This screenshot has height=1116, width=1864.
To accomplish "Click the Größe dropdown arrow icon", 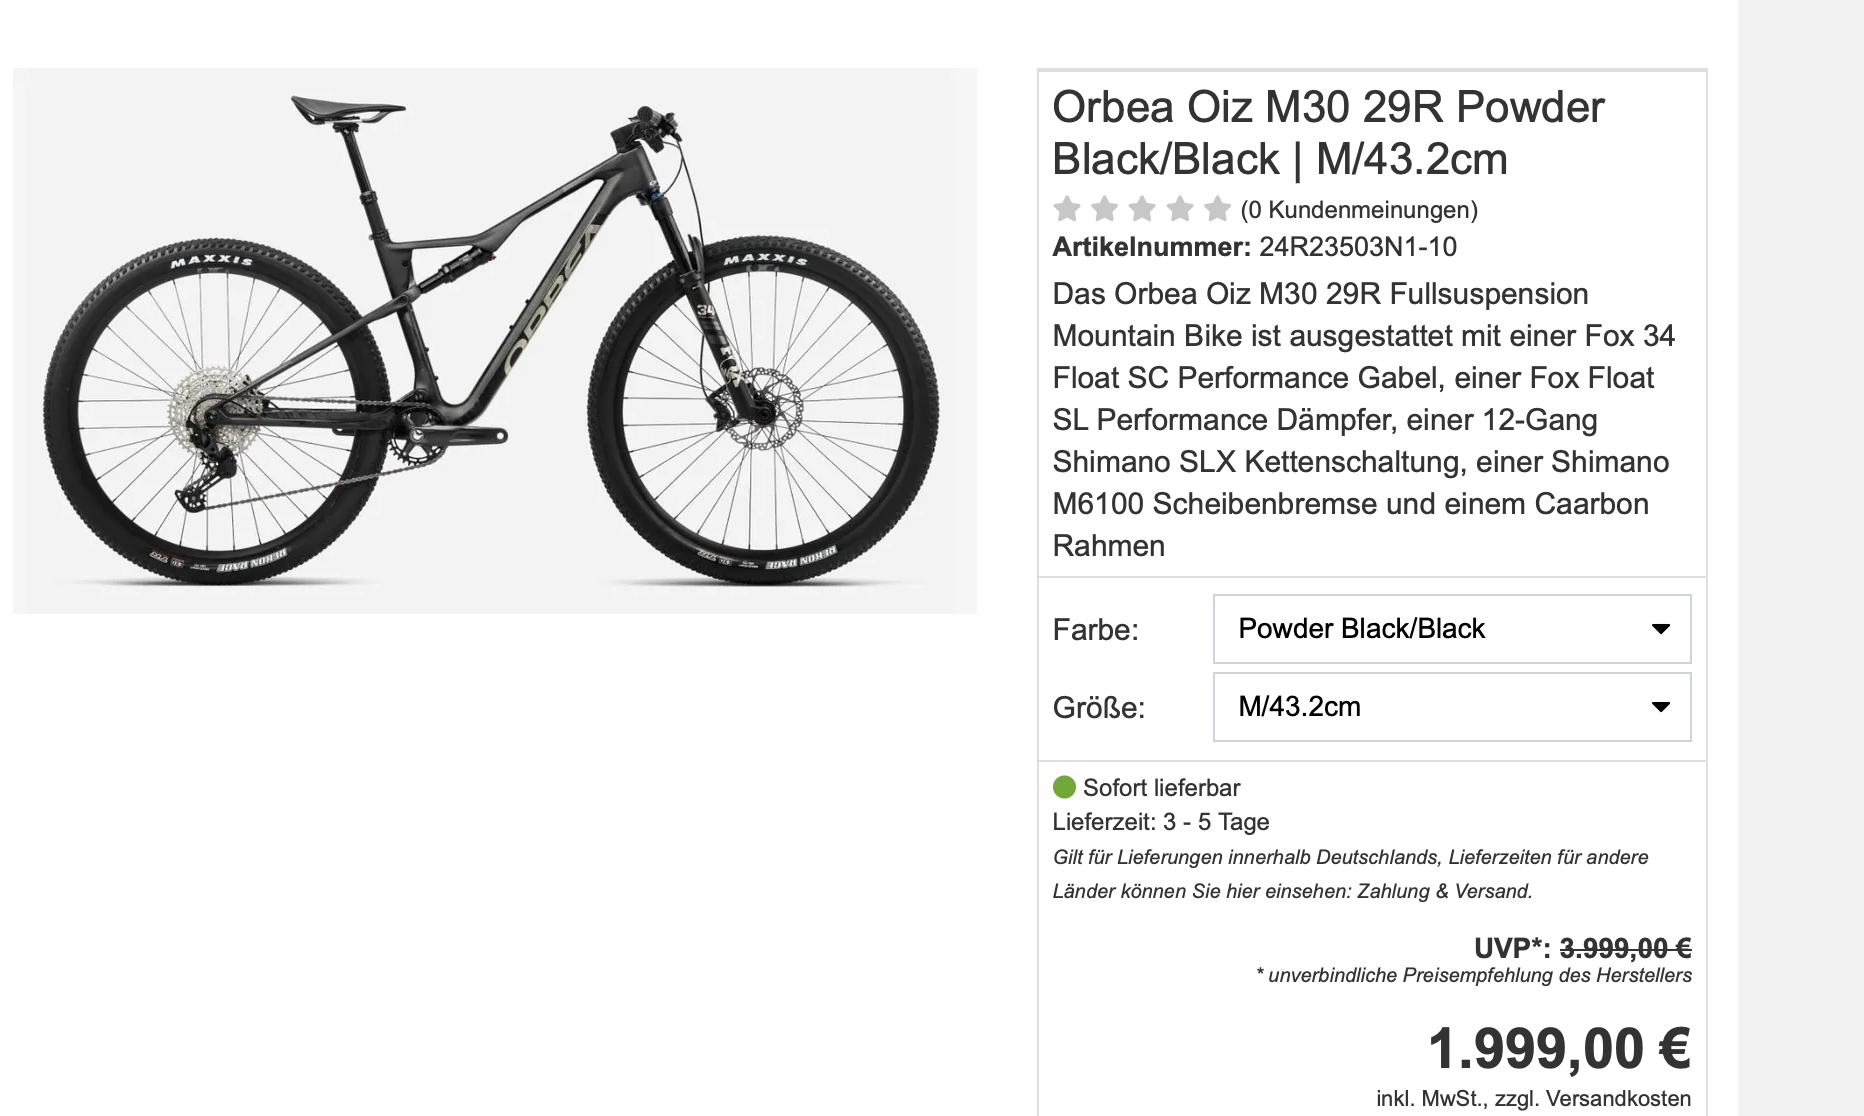I will [x=1660, y=707].
